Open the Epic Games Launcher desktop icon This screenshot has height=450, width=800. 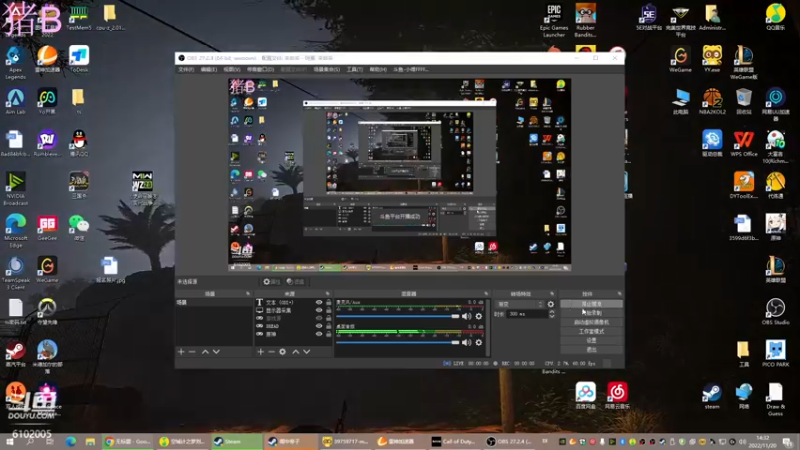[554, 20]
